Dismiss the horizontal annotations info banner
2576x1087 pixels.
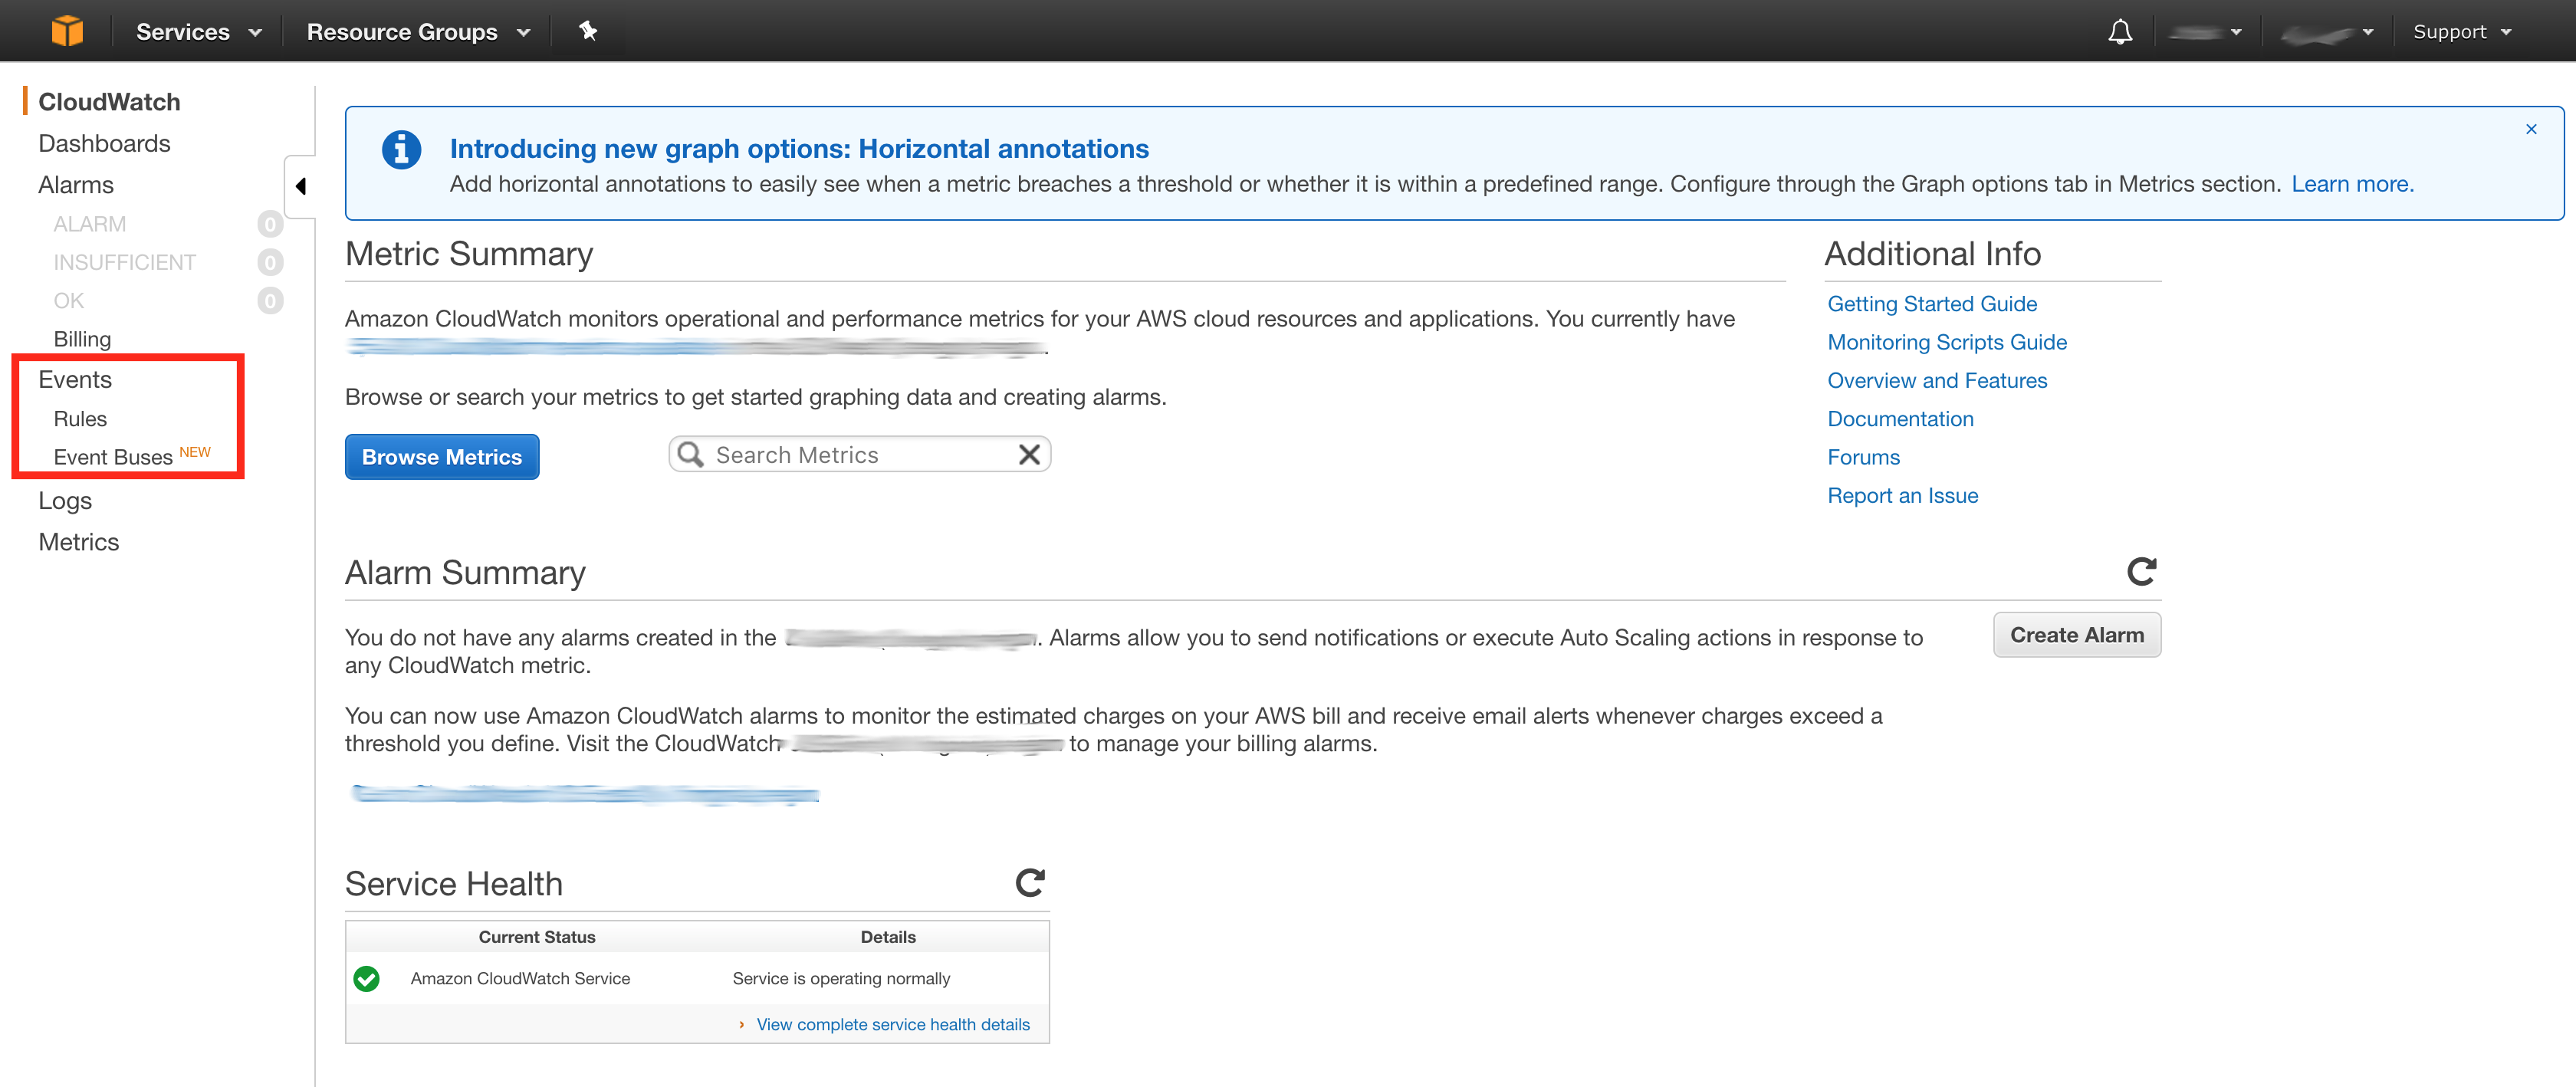[x=2531, y=129]
